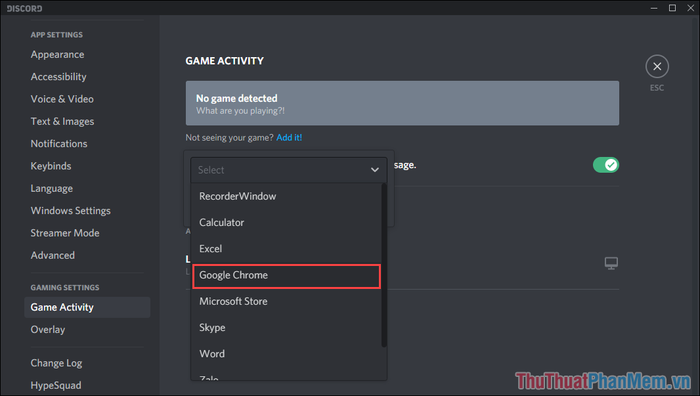Go to Accessibility settings
Image resolution: width=700 pixels, height=396 pixels.
coord(58,77)
